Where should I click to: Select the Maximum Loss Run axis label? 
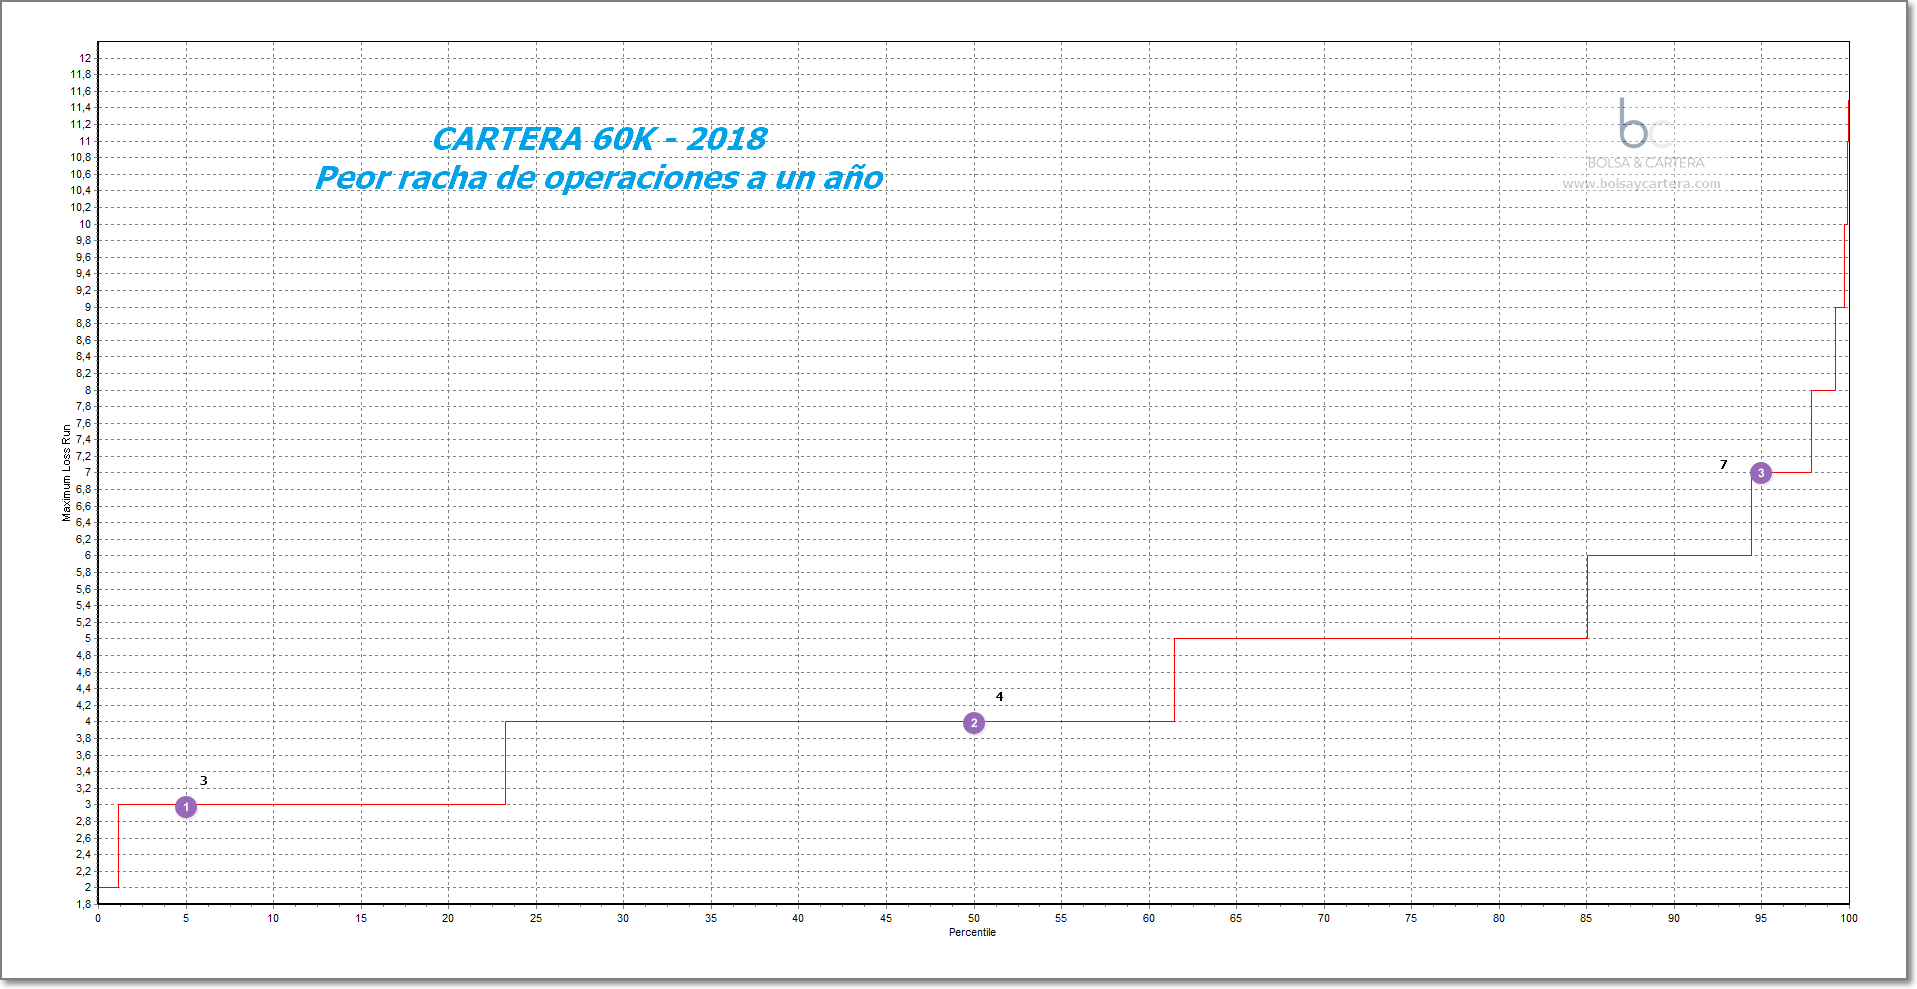[x=67, y=473]
